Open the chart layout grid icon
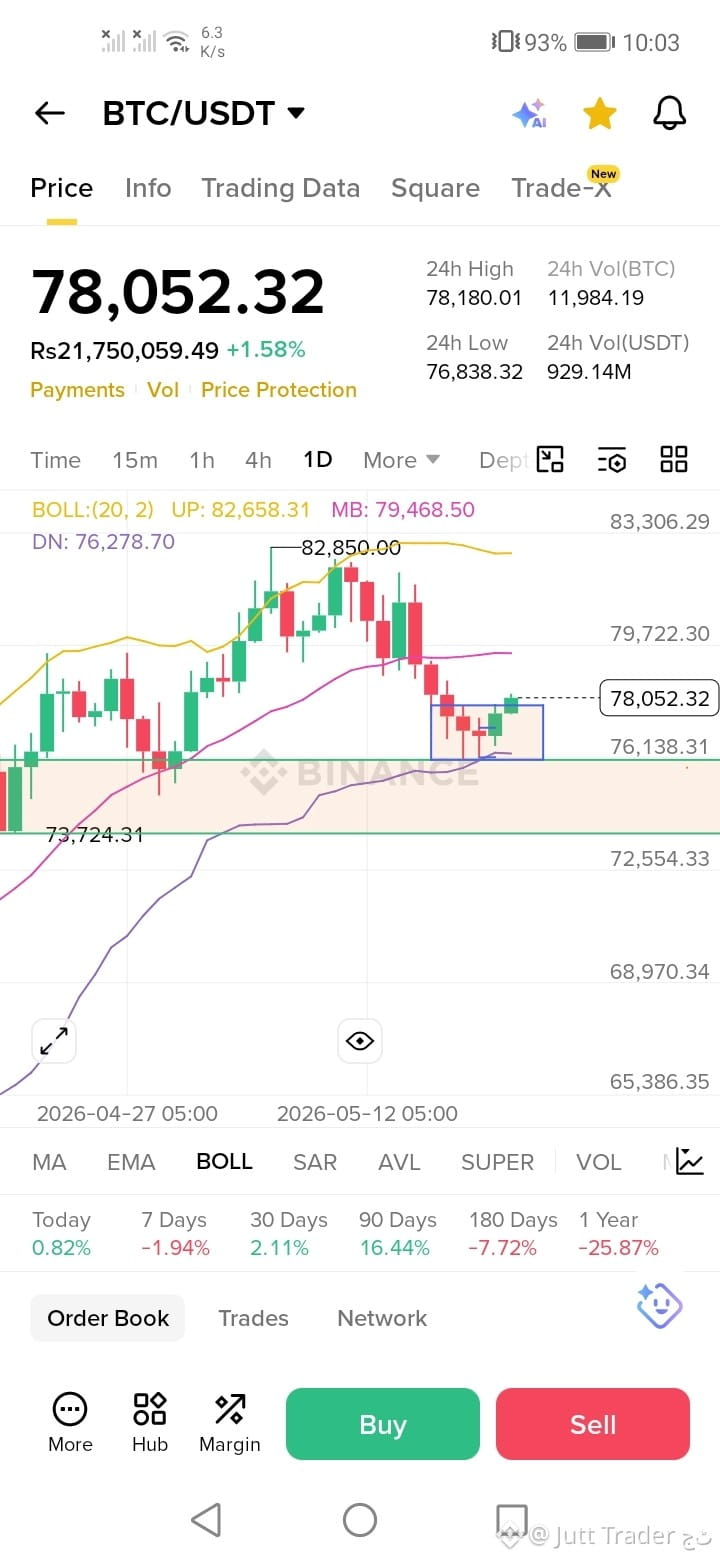 pyautogui.click(x=674, y=459)
